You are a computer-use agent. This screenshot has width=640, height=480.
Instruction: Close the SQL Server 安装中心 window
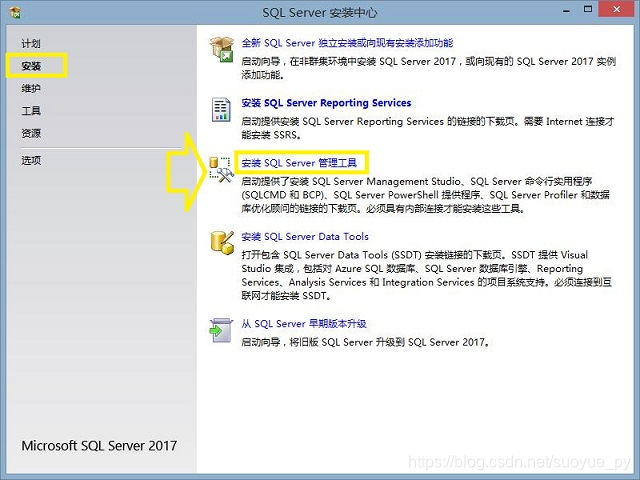tap(617, 9)
